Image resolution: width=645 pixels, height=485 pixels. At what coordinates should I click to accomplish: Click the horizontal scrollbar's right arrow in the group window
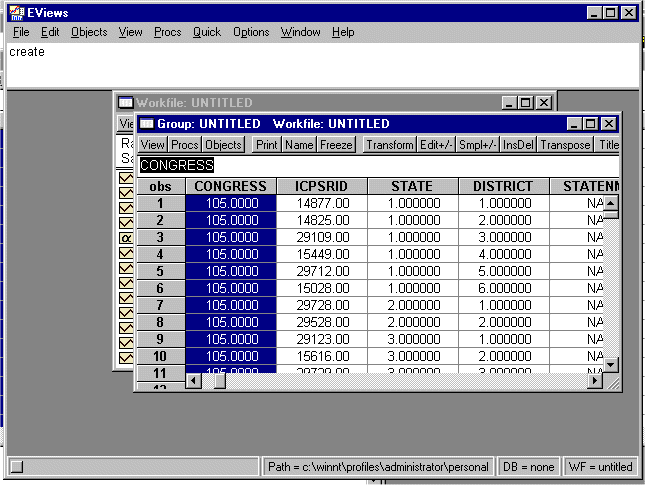coord(595,381)
